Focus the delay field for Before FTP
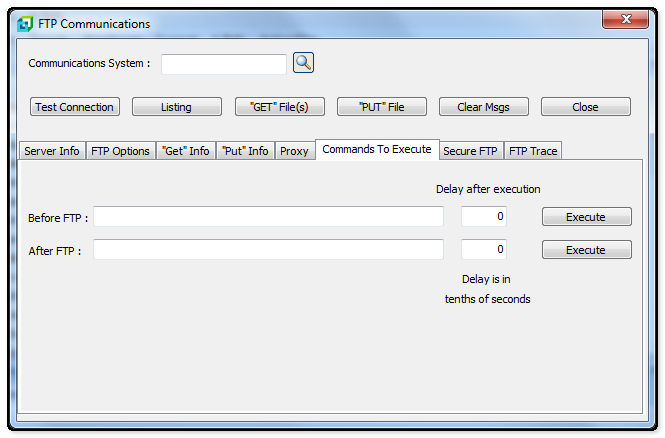665x438 pixels. (483, 217)
